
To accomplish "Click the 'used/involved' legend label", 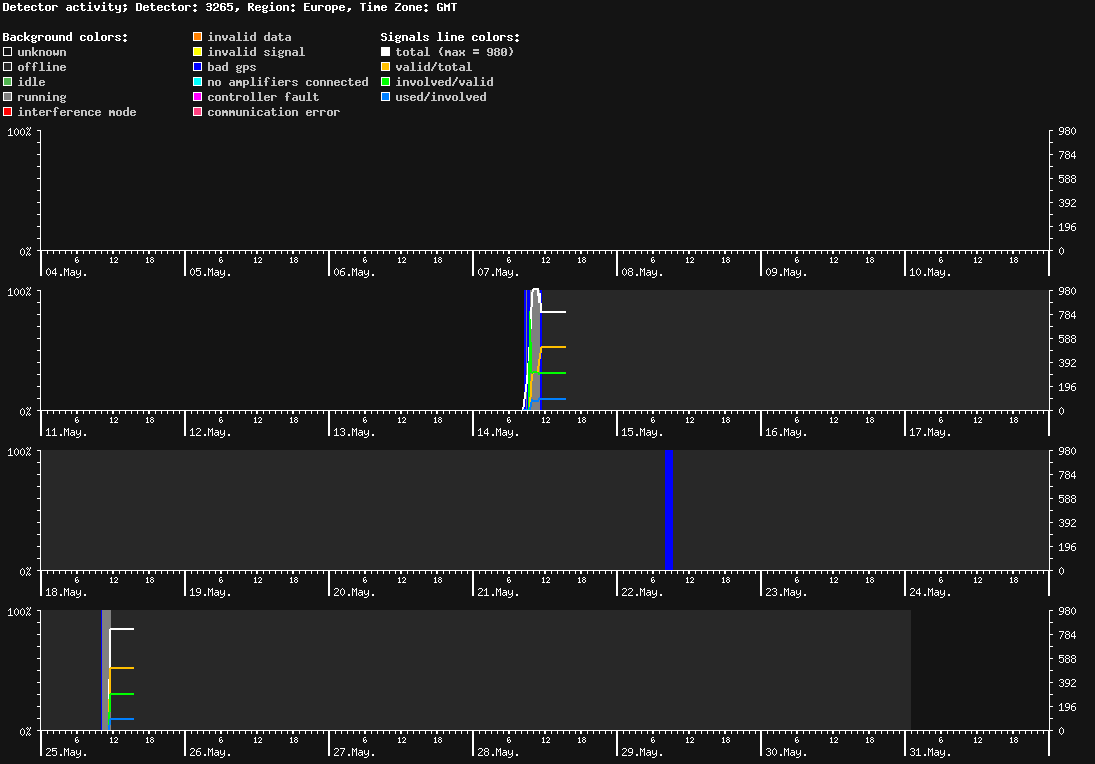I will [x=441, y=96].
